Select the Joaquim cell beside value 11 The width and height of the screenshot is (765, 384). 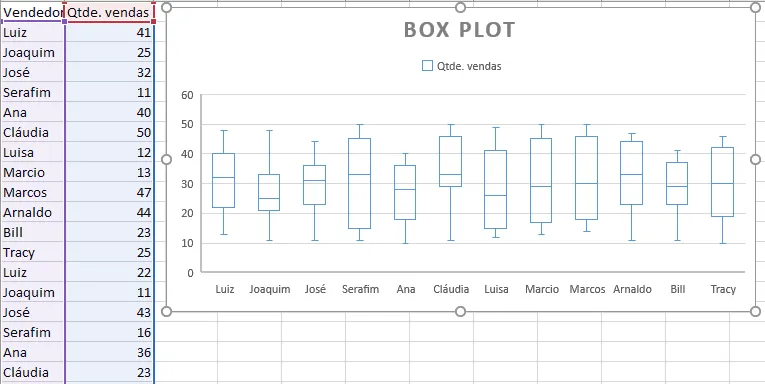click(x=33, y=292)
